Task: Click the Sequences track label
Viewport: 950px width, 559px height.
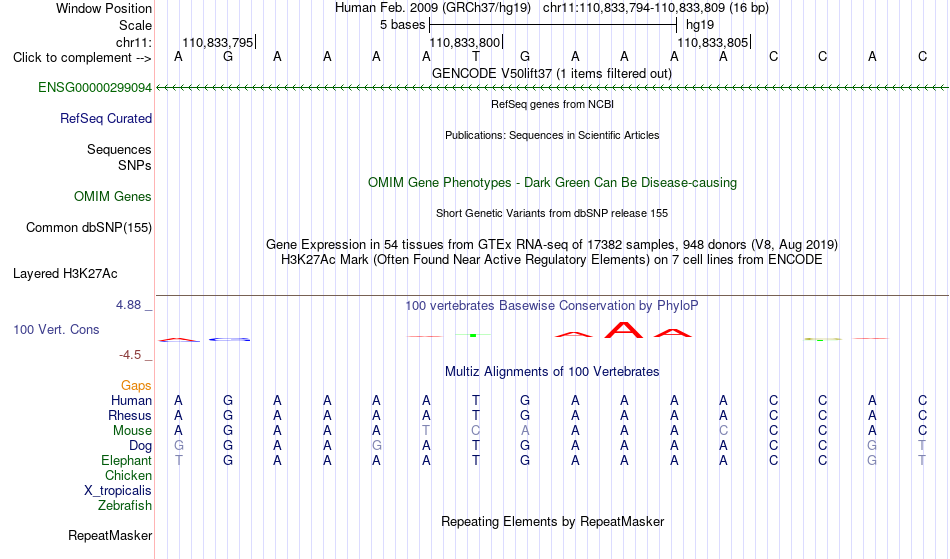Action: tap(119, 150)
